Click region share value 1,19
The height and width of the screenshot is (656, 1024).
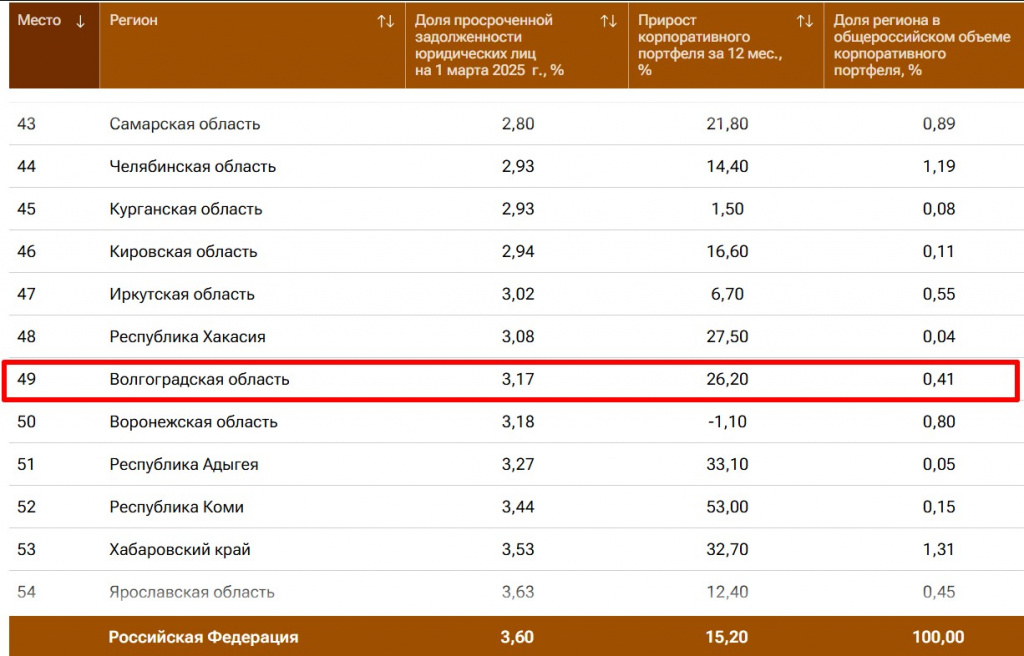pyautogui.click(x=938, y=166)
